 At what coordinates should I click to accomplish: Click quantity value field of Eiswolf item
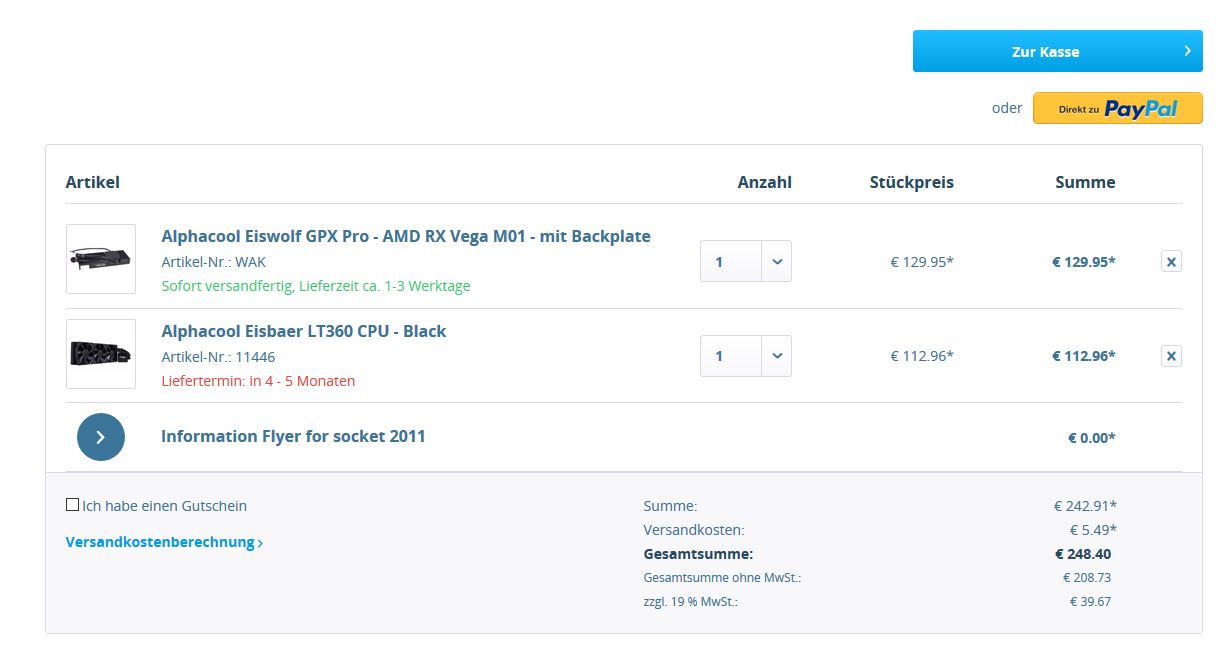tap(731, 262)
